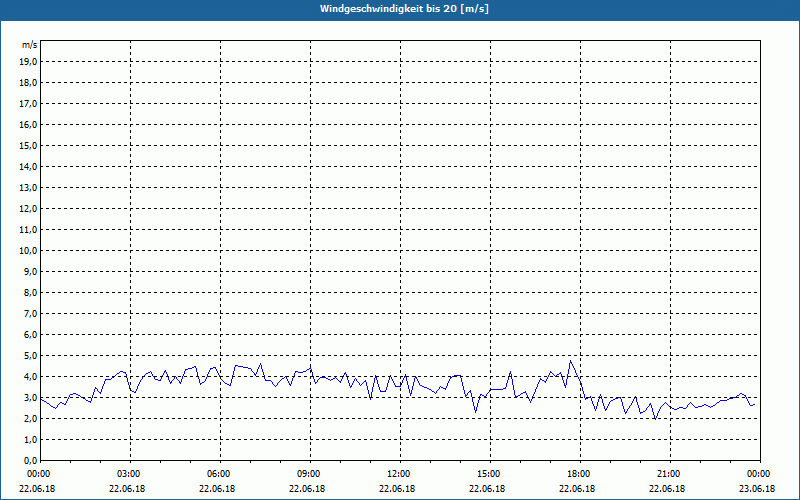The height and width of the screenshot is (500, 800).
Task: Click the 5,0 y-axis value
Action: click(x=31, y=356)
